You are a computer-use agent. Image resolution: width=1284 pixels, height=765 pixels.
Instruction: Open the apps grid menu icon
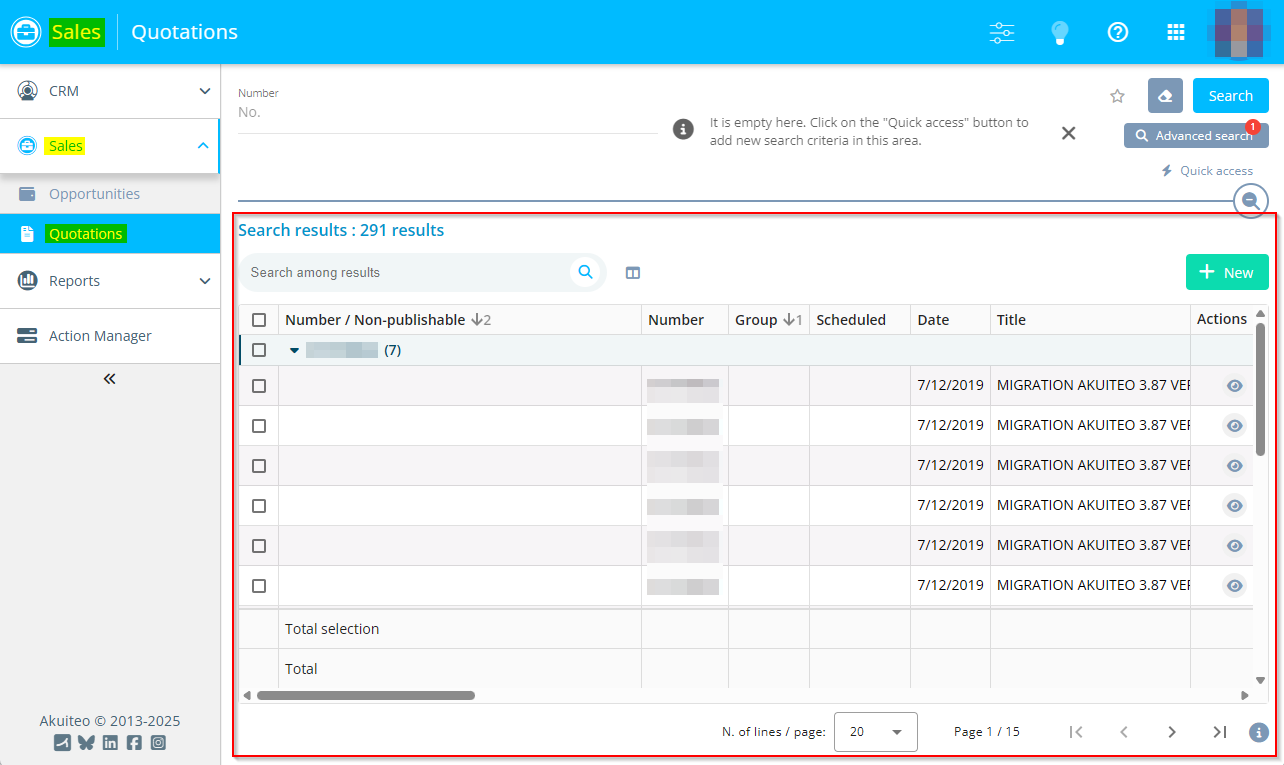coord(1176,32)
